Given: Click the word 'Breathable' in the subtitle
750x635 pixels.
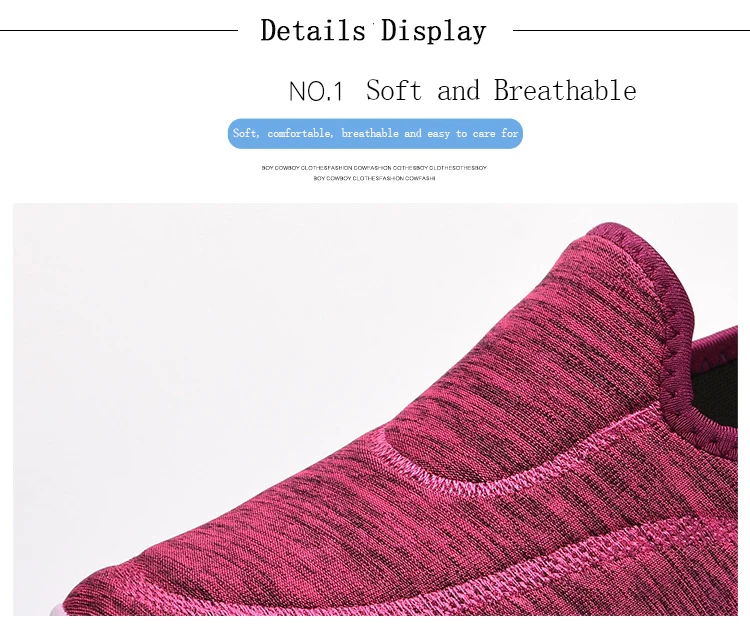Looking at the screenshot, I should (565, 90).
